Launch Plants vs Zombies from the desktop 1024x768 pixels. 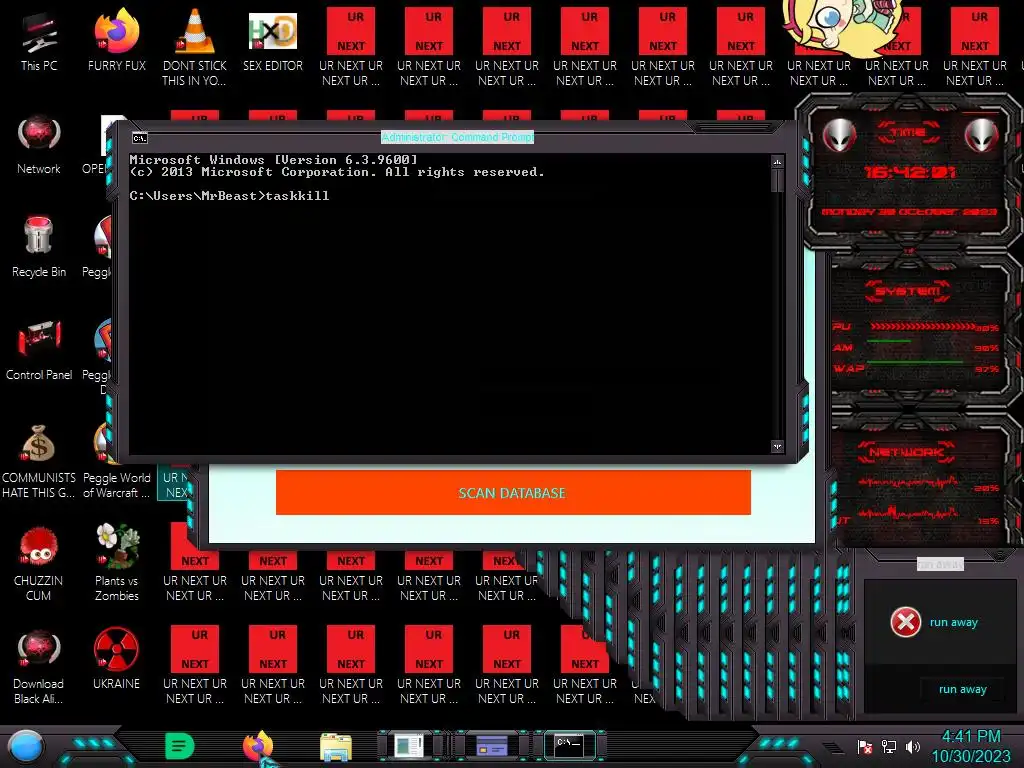pyautogui.click(x=116, y=563)
